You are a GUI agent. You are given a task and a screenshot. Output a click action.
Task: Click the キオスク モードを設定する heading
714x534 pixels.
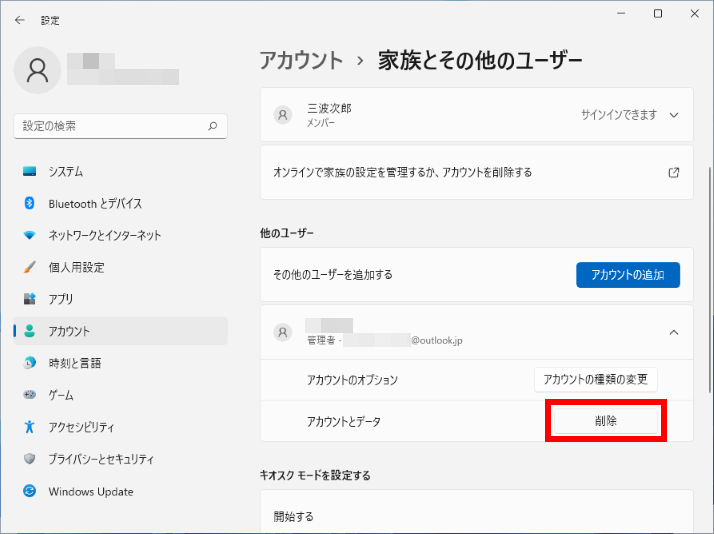(x=315, y=476)
